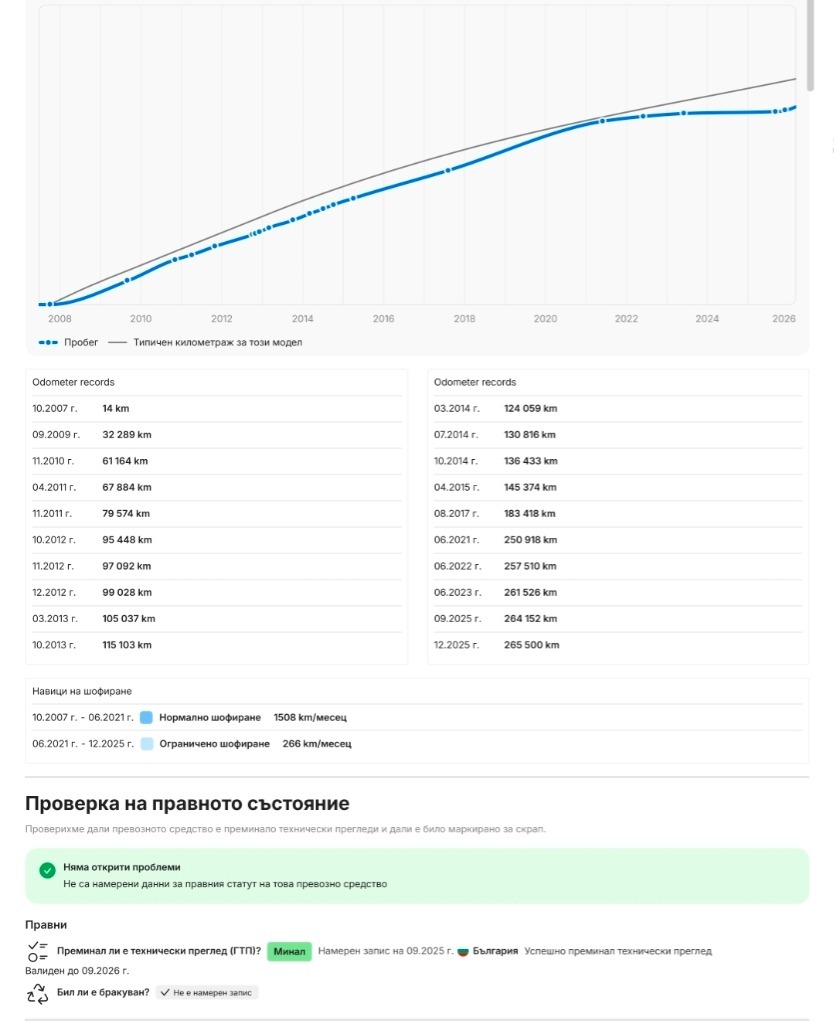Select the 08.2017 mileage point on chart
Viewport: 834px width, 1024px height.
coord(448,170)
